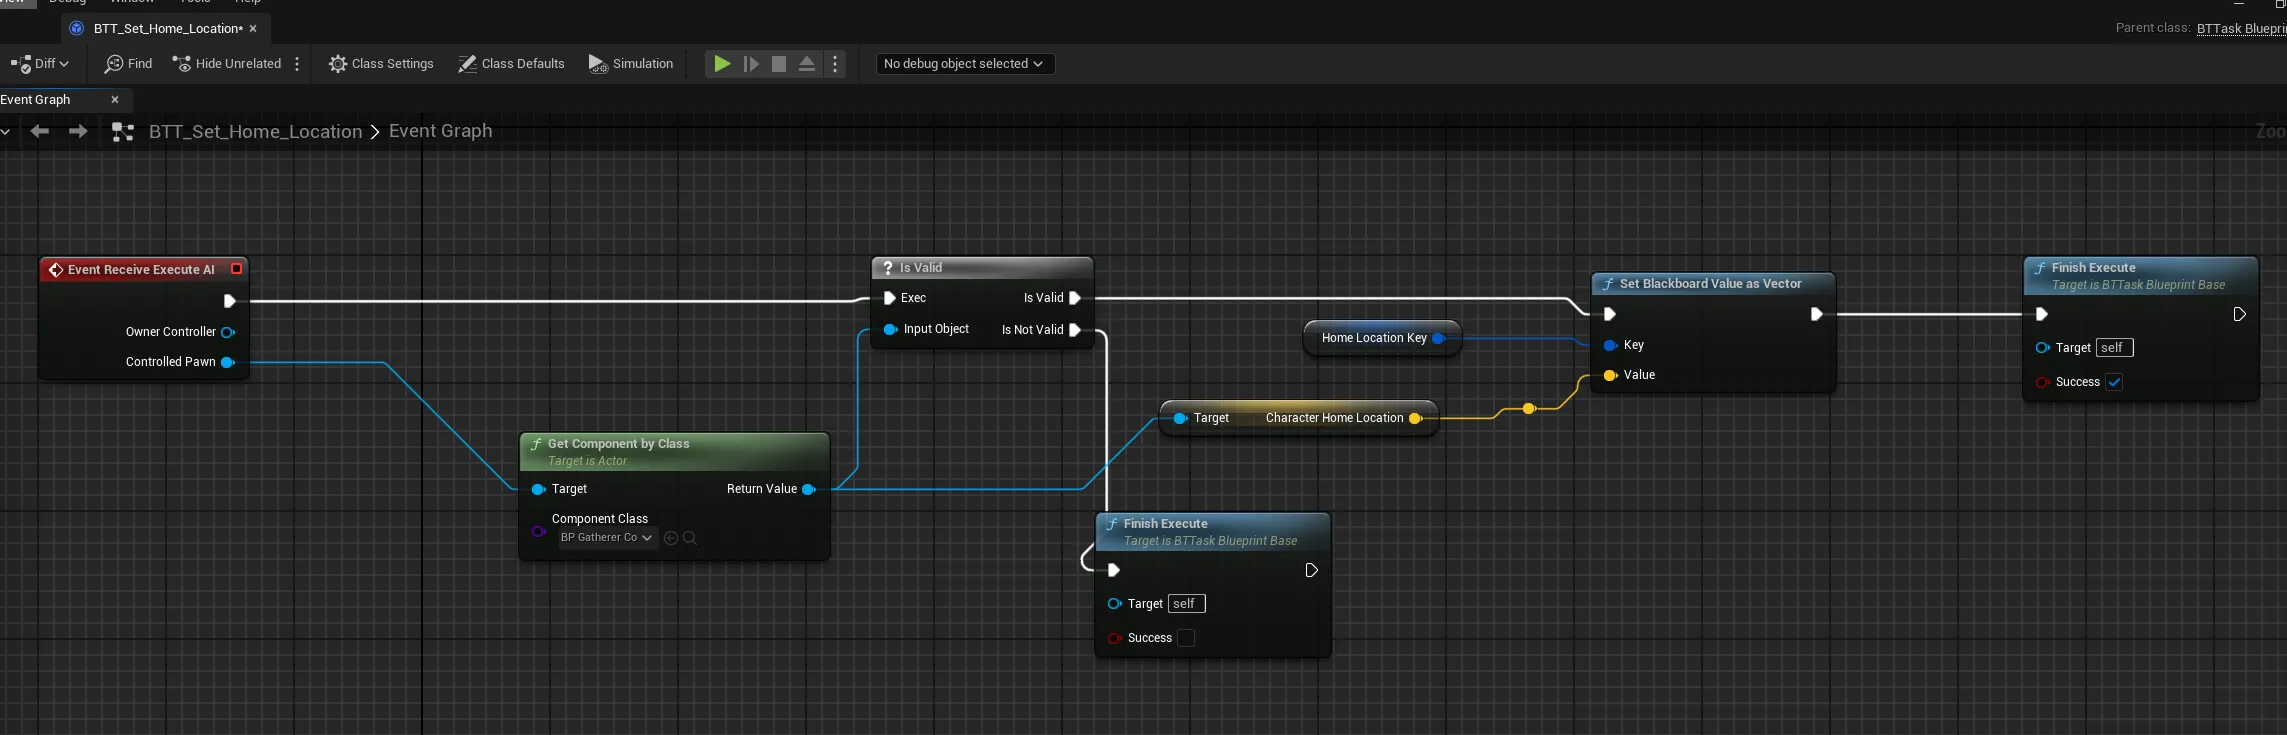This screenshot has width=2287, height=735.
Task: Uncheck Success on the checked Finish Execute node
Action: pyautogui.click(x=2114, y=382)
